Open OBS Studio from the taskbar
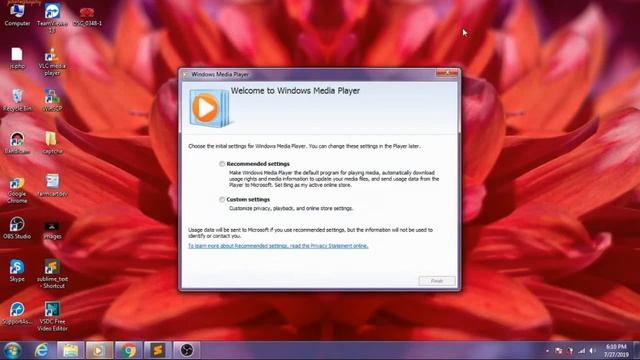 [x=187, y=350]
